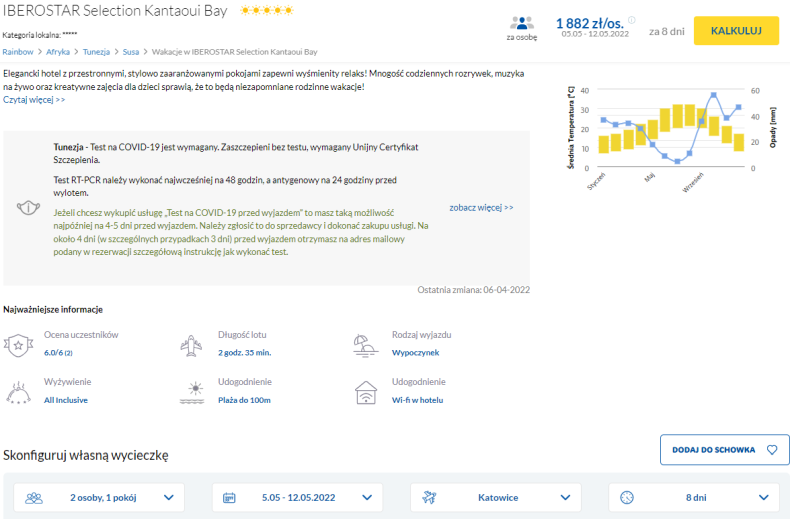Click heart icon in Dodaj do schowka
Screen dimensions: 790x519
pos(772,449)
